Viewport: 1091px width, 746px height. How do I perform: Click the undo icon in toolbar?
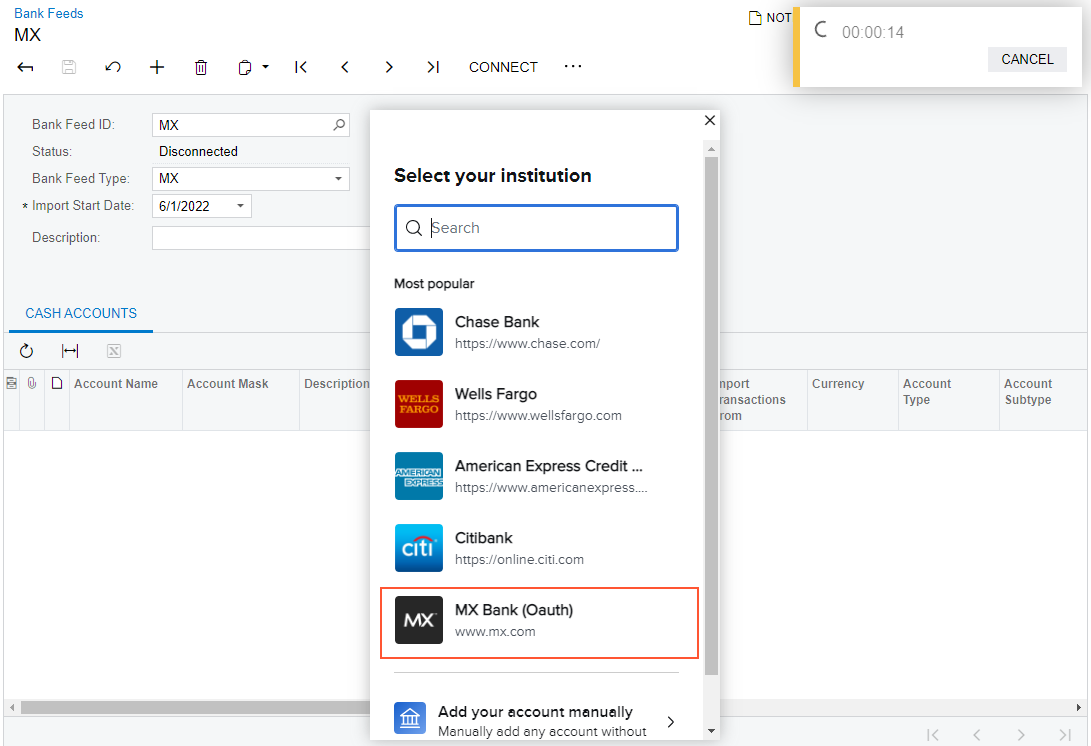(113, 67)
